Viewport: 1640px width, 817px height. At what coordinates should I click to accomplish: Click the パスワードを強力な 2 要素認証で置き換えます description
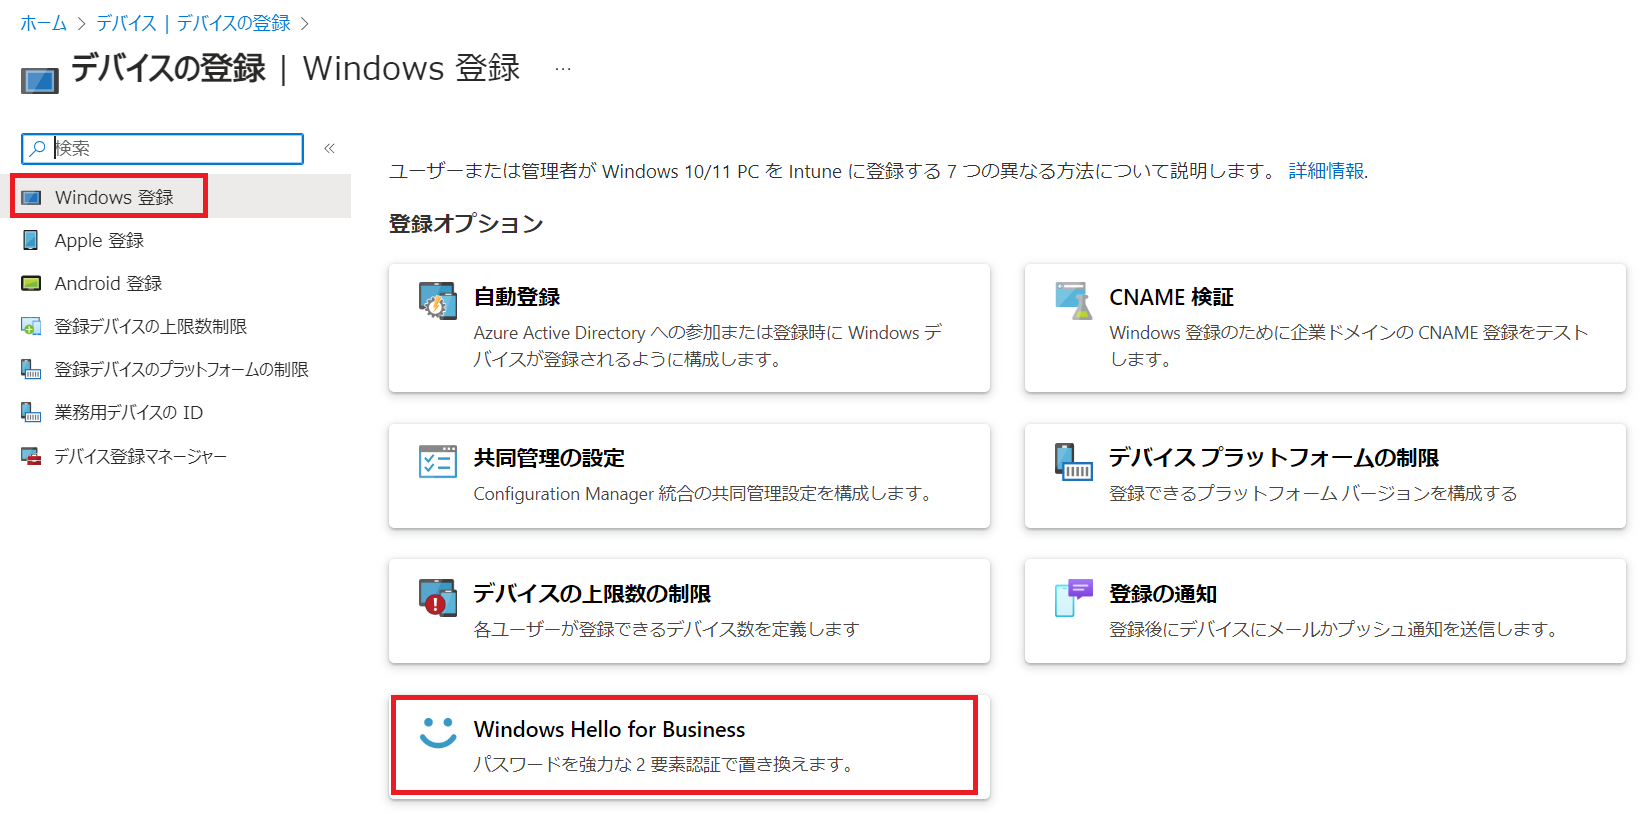(666, 764)
